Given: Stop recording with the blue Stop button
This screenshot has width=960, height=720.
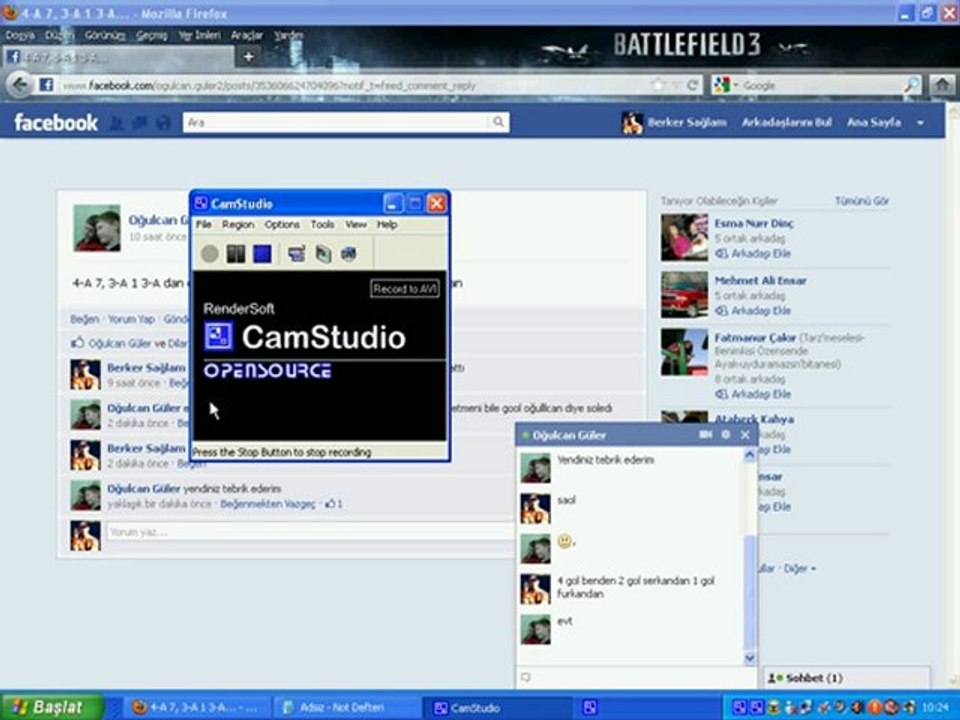Looking at the screenshot, I should (x=262, y=253).
